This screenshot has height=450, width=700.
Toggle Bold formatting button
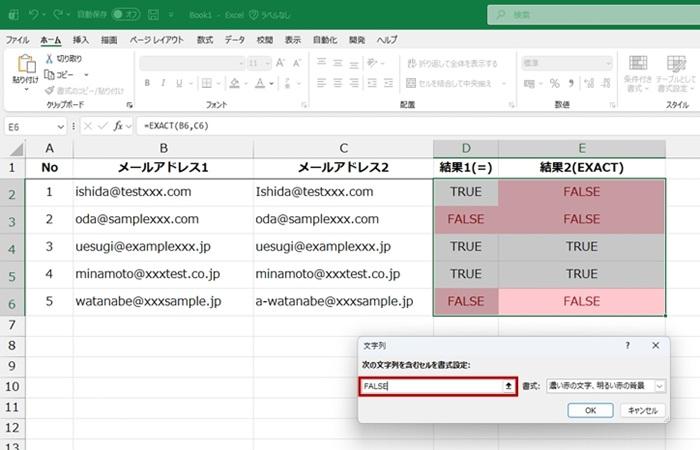(146, 82)
